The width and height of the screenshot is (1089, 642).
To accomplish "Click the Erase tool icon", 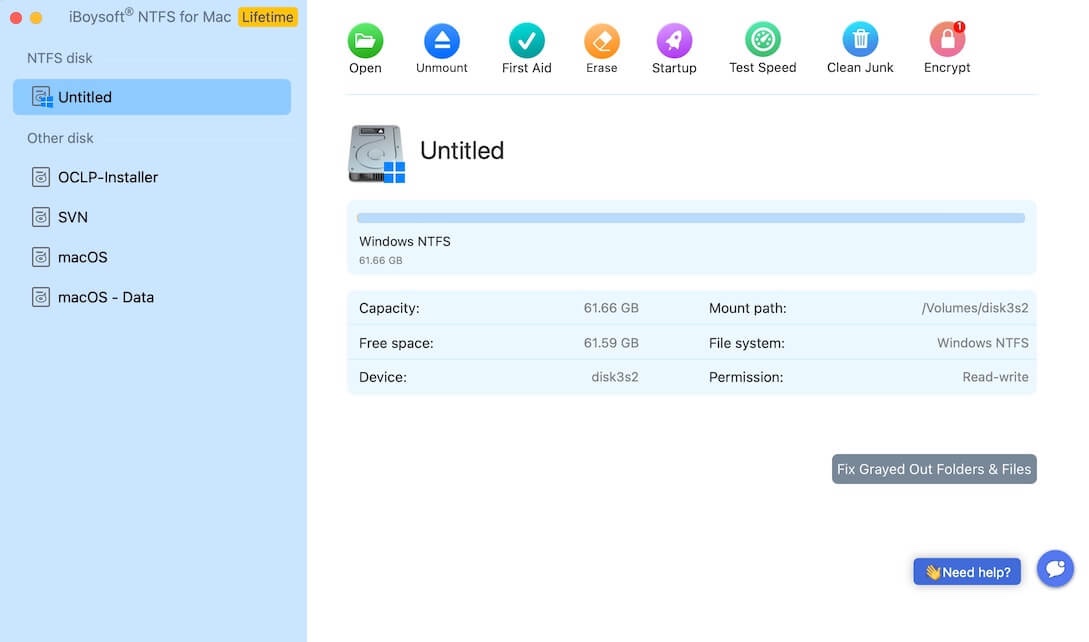I will (601, 41).
